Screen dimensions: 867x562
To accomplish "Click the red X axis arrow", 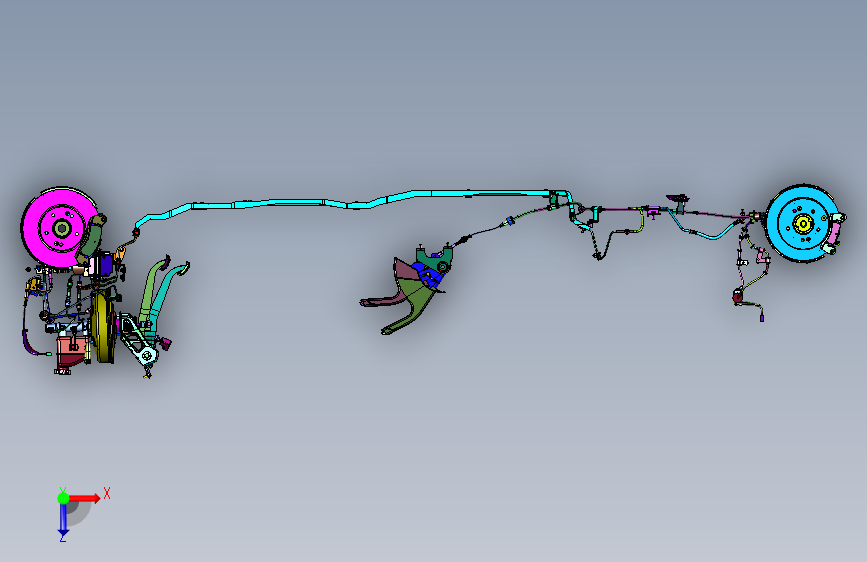I will coord(83,498).
